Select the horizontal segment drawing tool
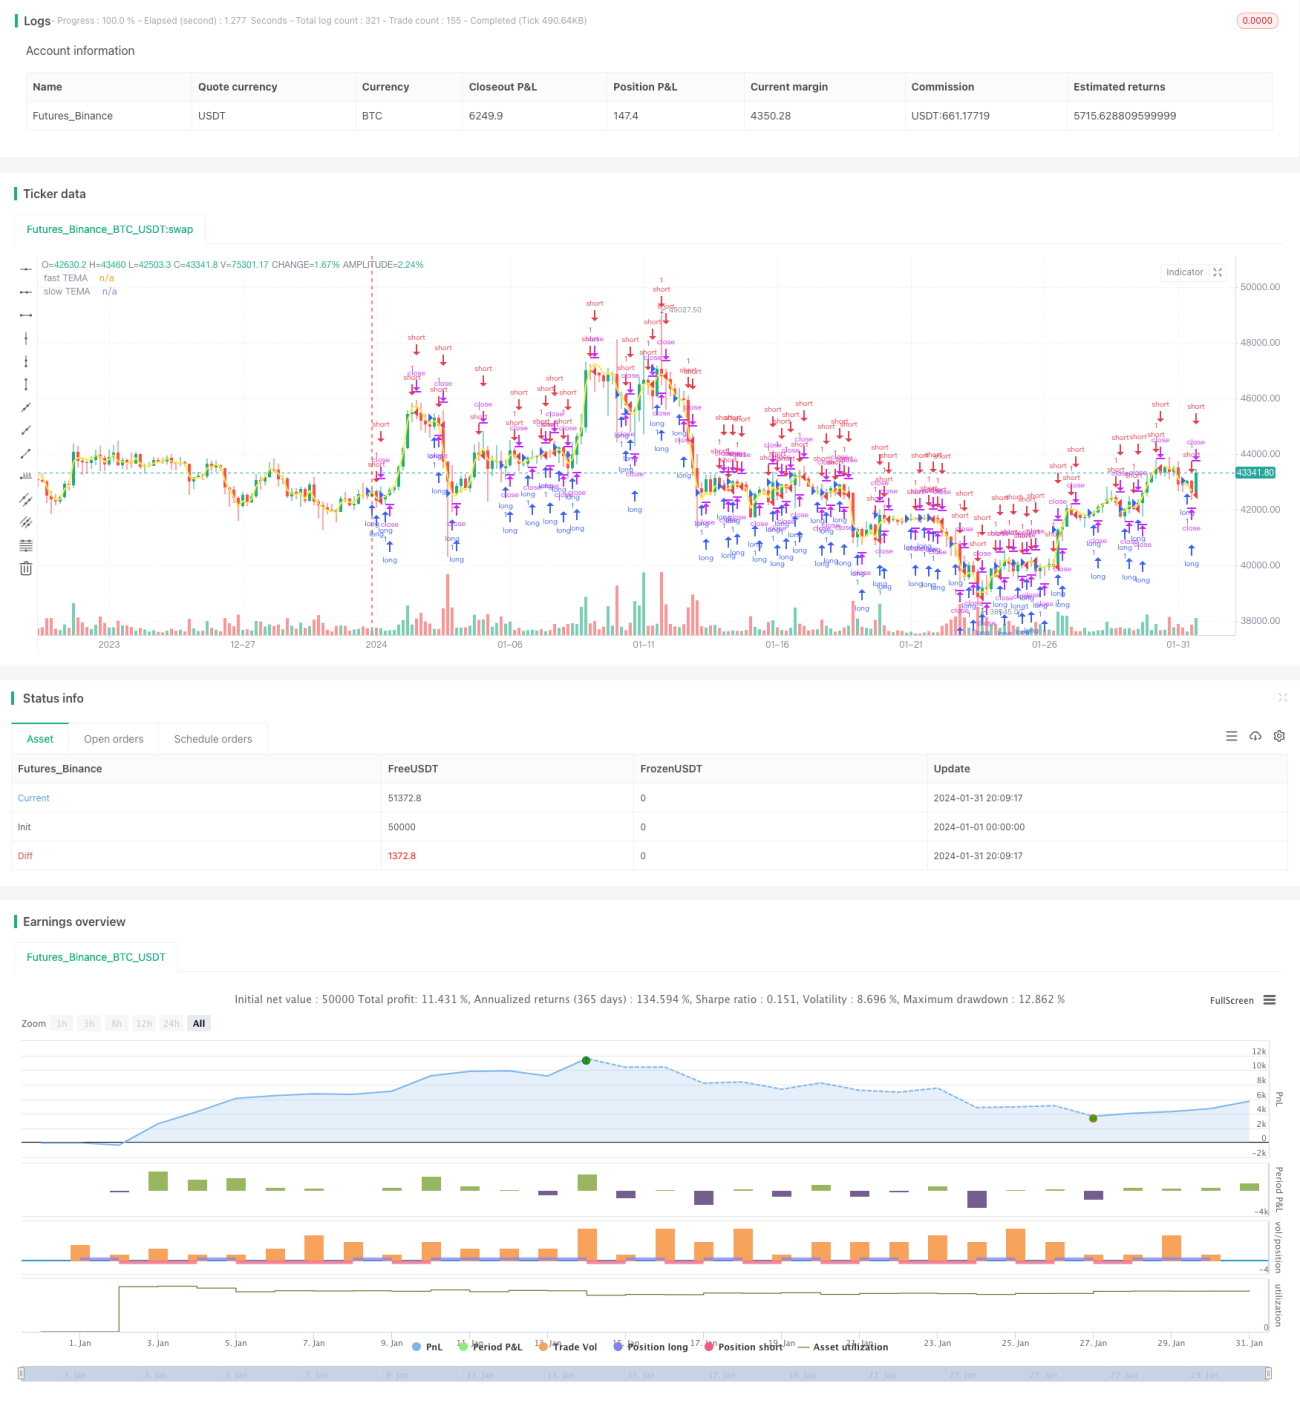This screenshot has height=1403, width=1300. (x=26, y=315)
